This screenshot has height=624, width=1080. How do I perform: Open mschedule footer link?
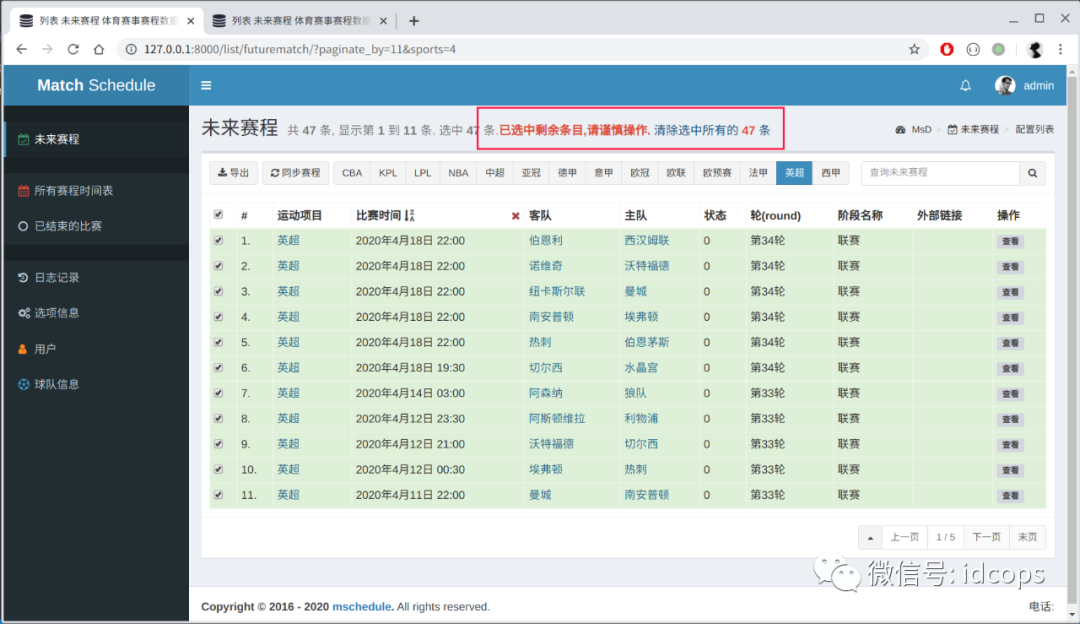point(362,607)
